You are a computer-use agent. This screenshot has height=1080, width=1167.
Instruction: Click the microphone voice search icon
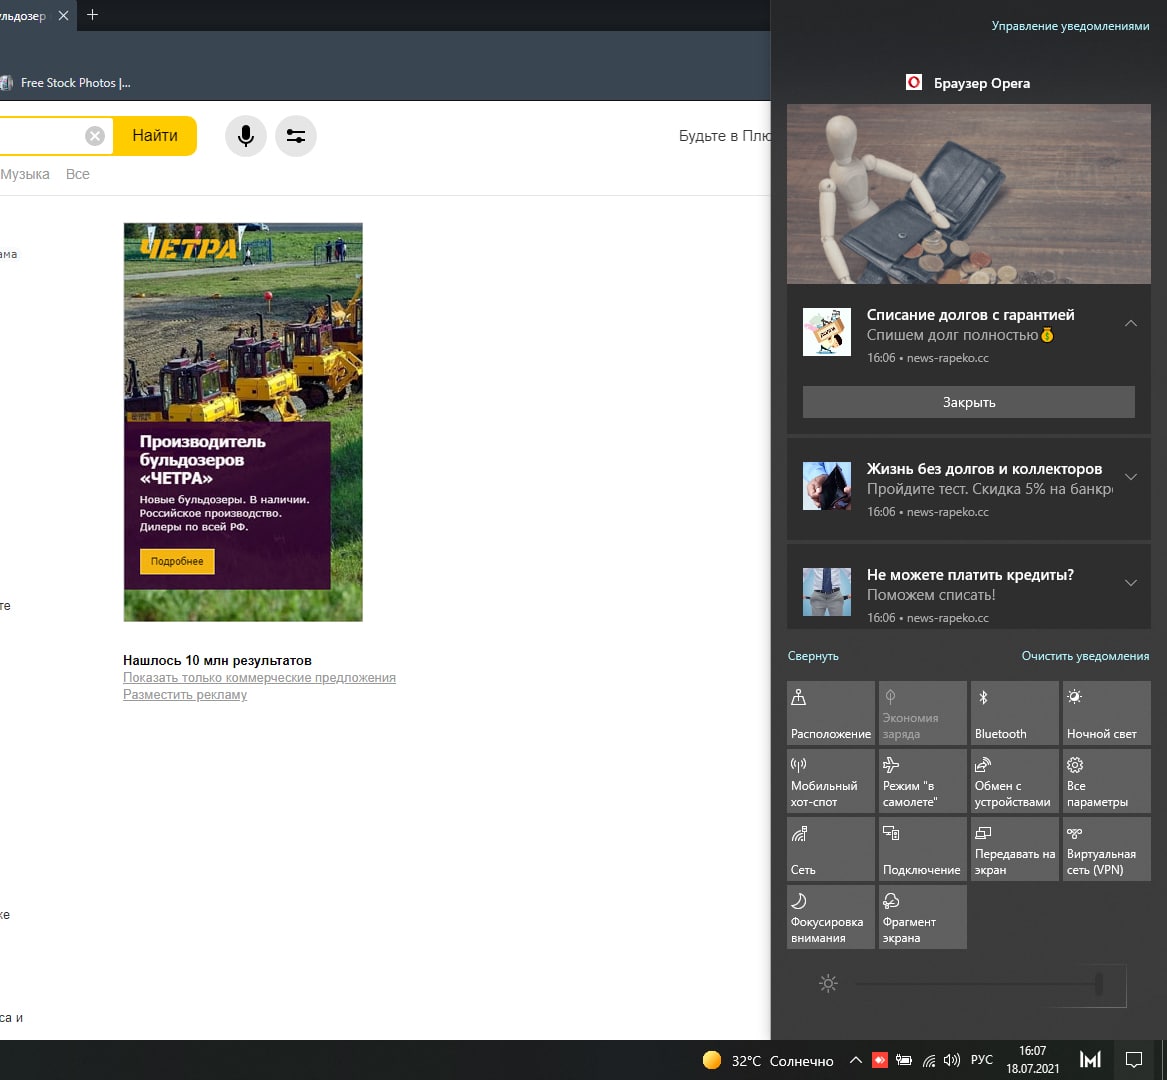click(x=246, y=136)
